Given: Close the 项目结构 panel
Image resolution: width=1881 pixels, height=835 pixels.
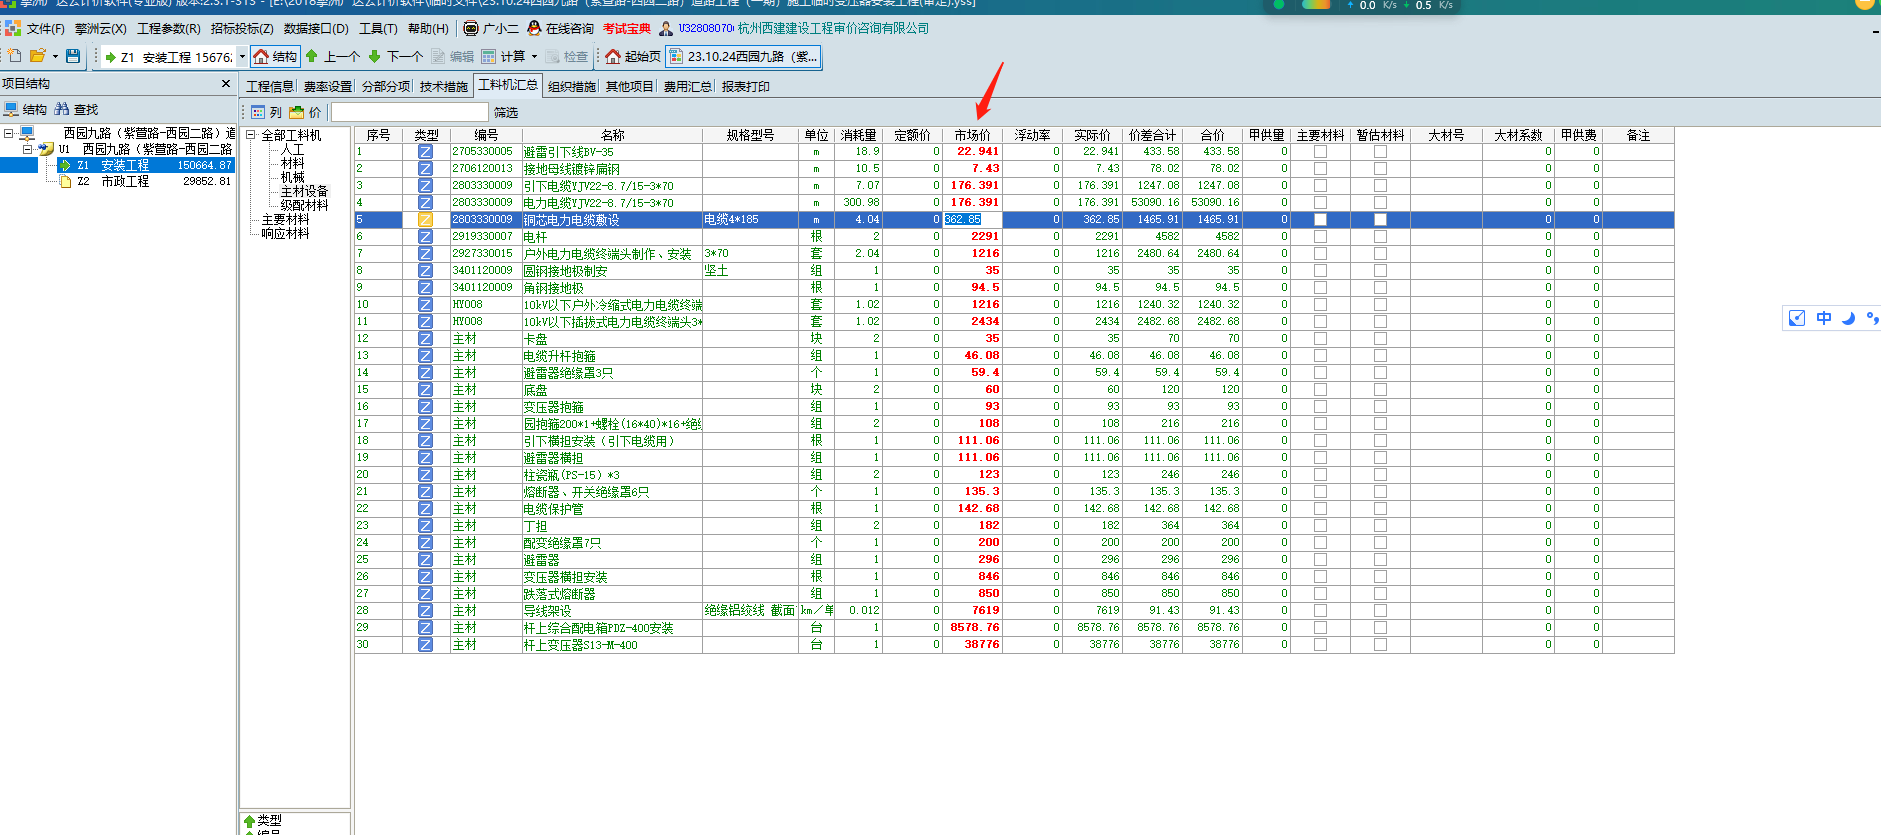Looking at the screenshot, I should [x=226, y=84].
